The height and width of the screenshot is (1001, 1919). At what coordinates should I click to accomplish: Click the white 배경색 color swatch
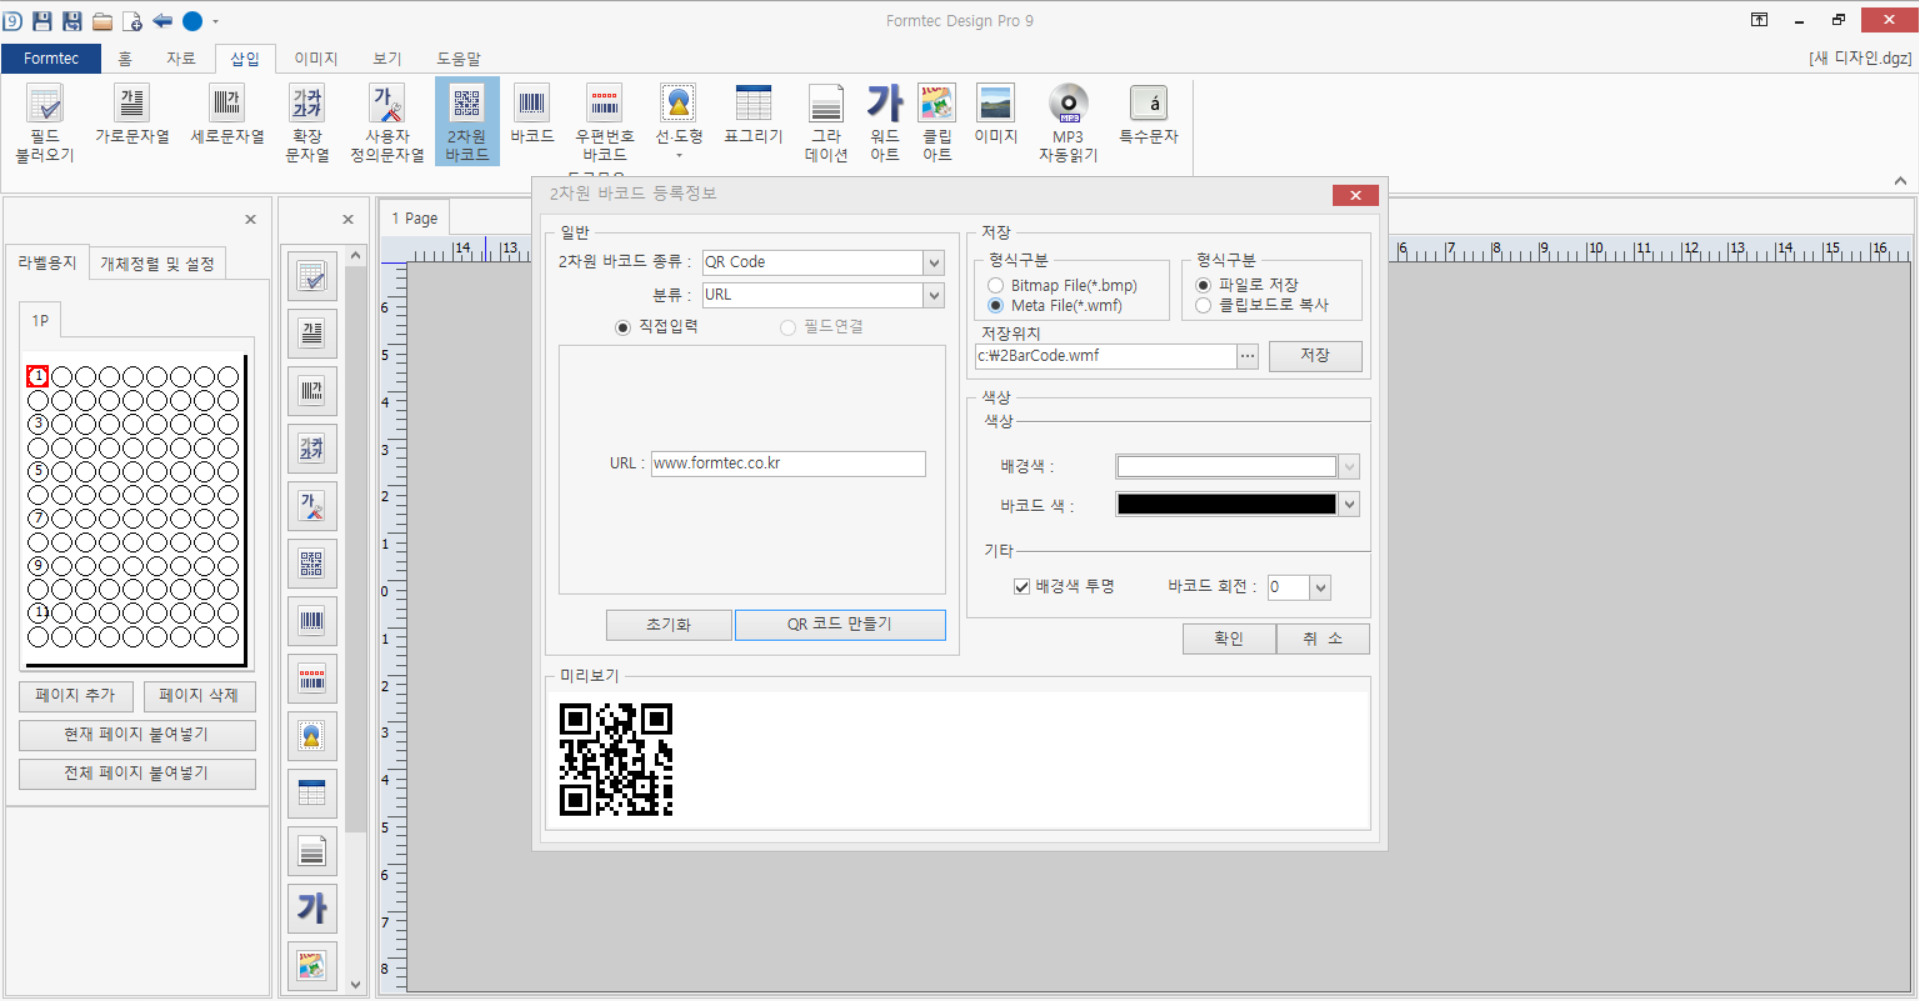click(1226, 466)
